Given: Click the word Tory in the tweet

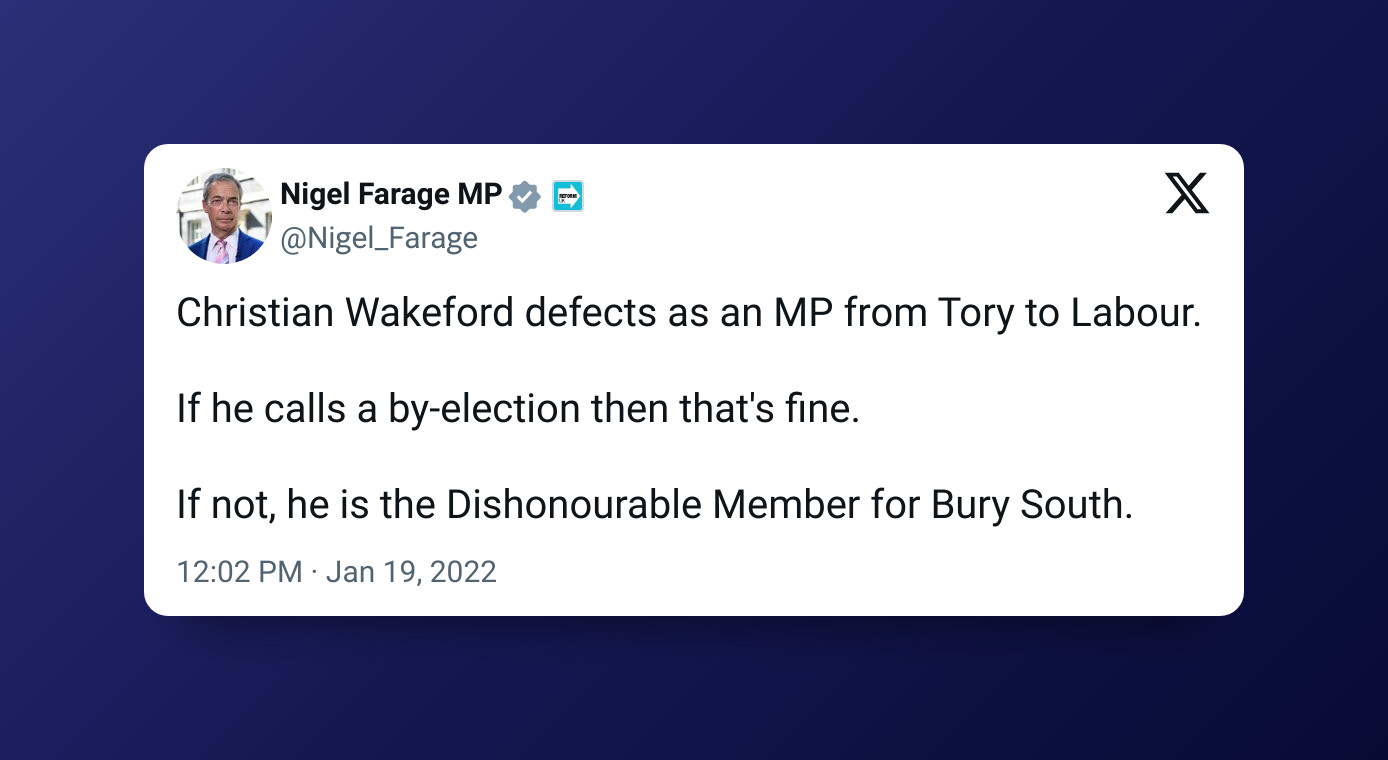Looking at the screenshot, I should click(975, 313).
